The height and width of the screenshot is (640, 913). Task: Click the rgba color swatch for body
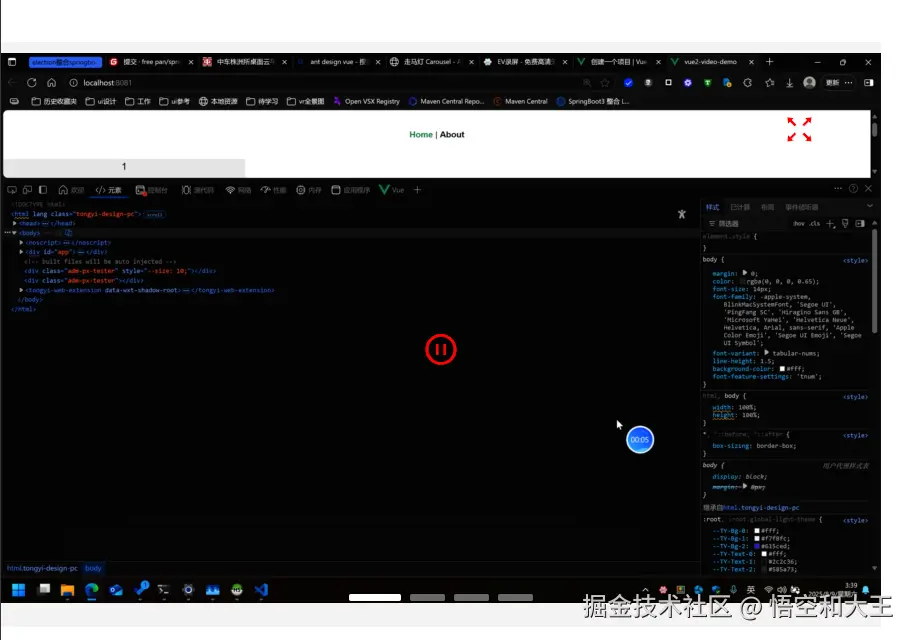(x=743, y=282)
